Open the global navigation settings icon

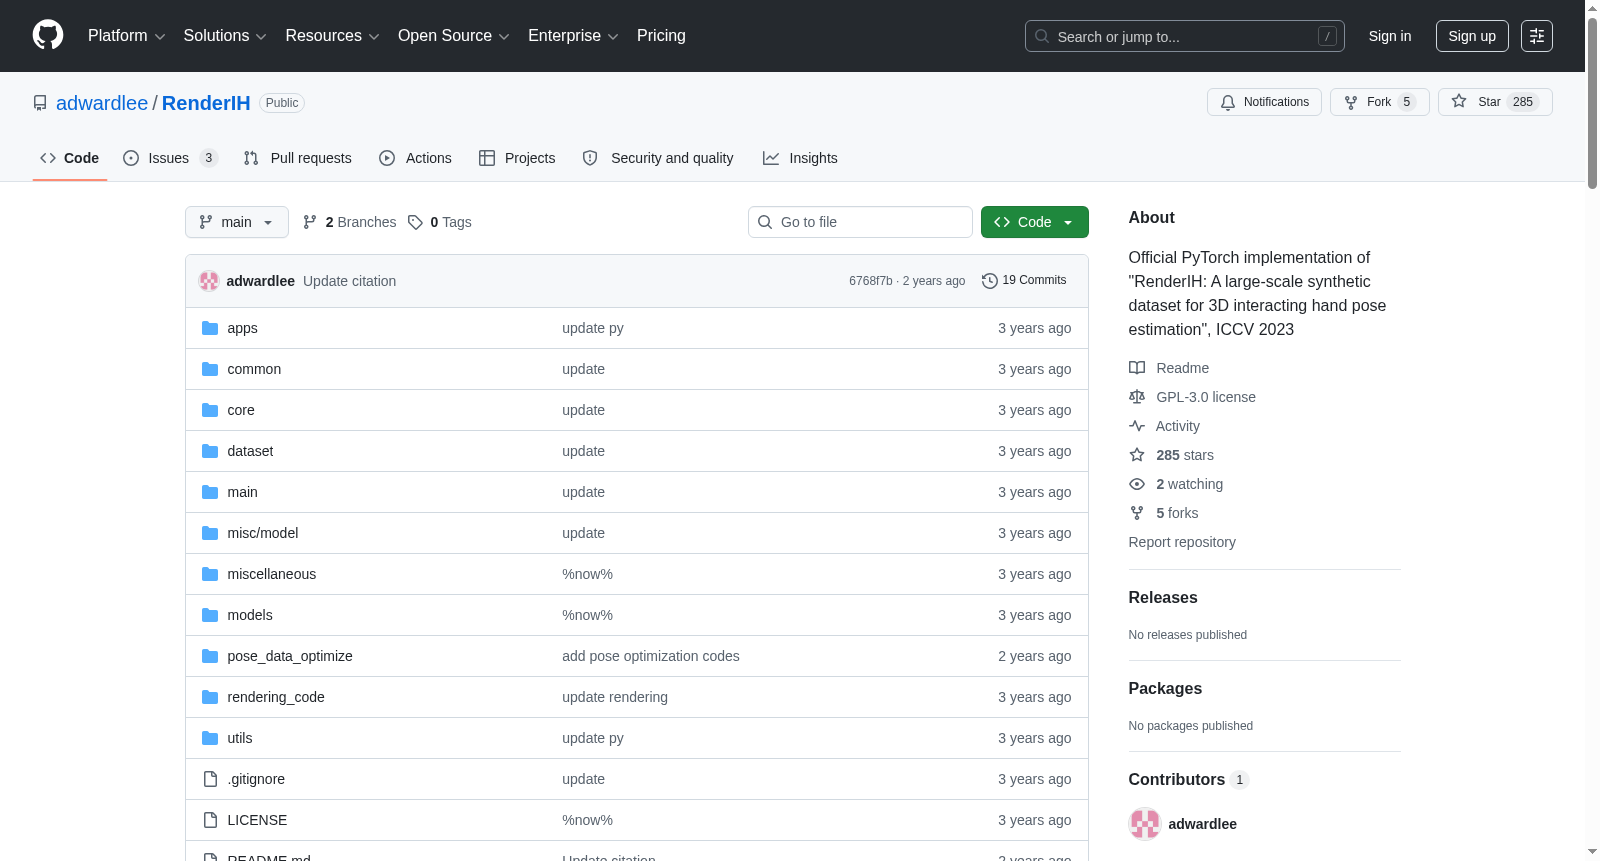(x=1537, y=36)
